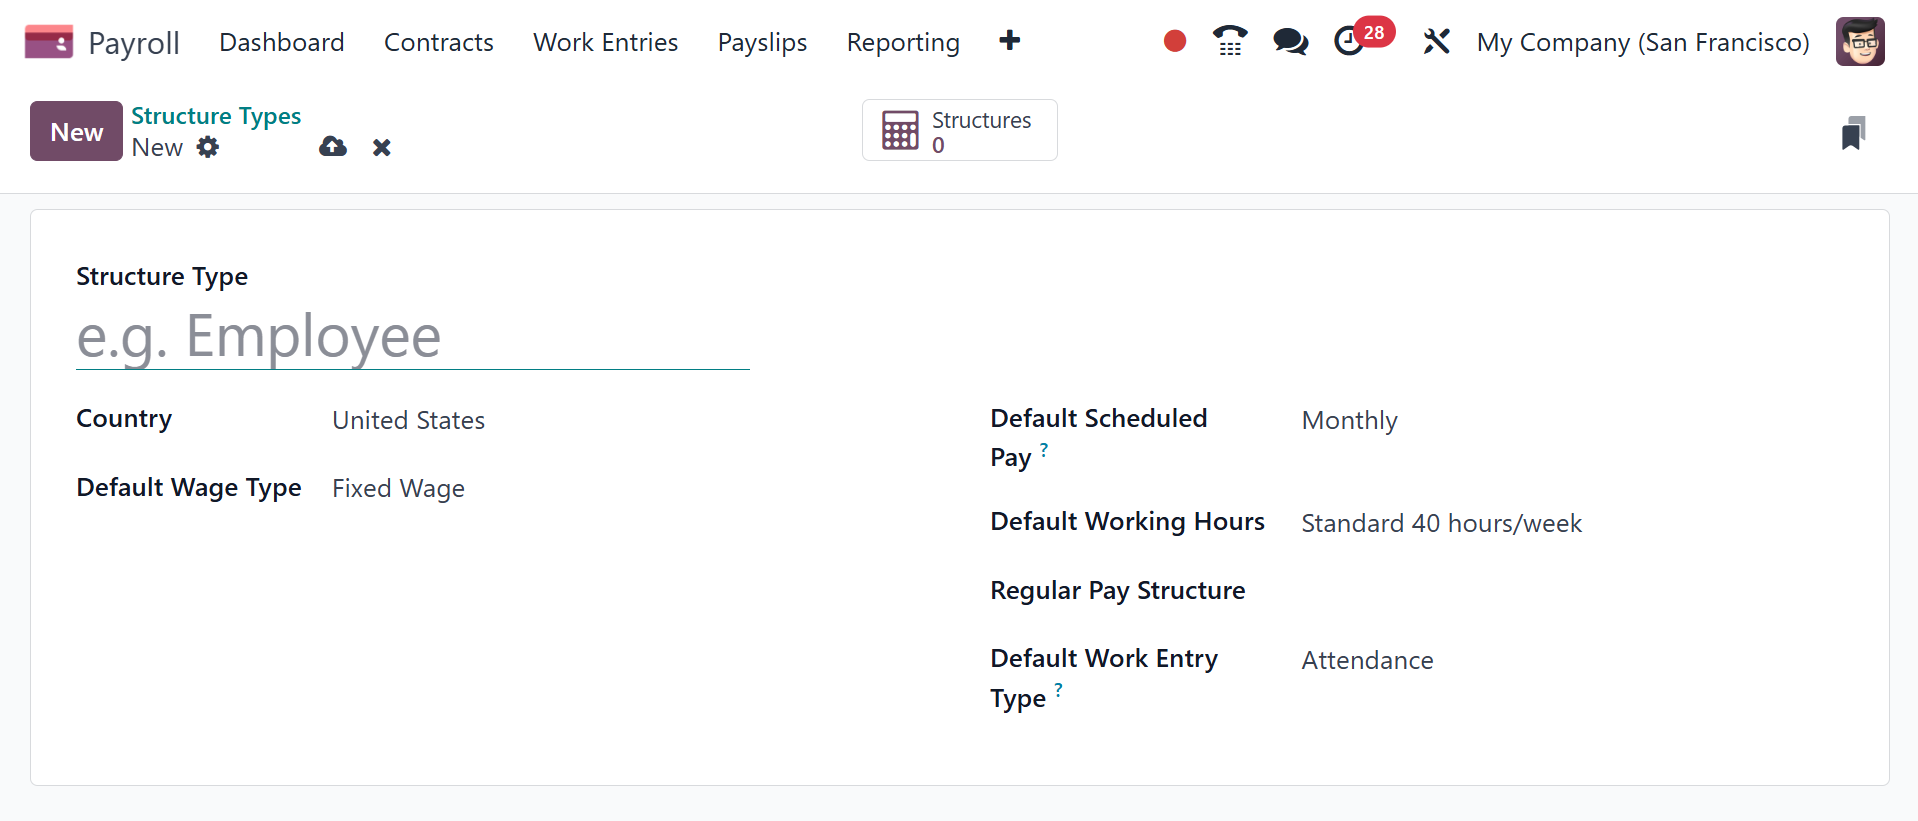Open the Default Scheduled Pay dropdown

tap(1500, 421)
